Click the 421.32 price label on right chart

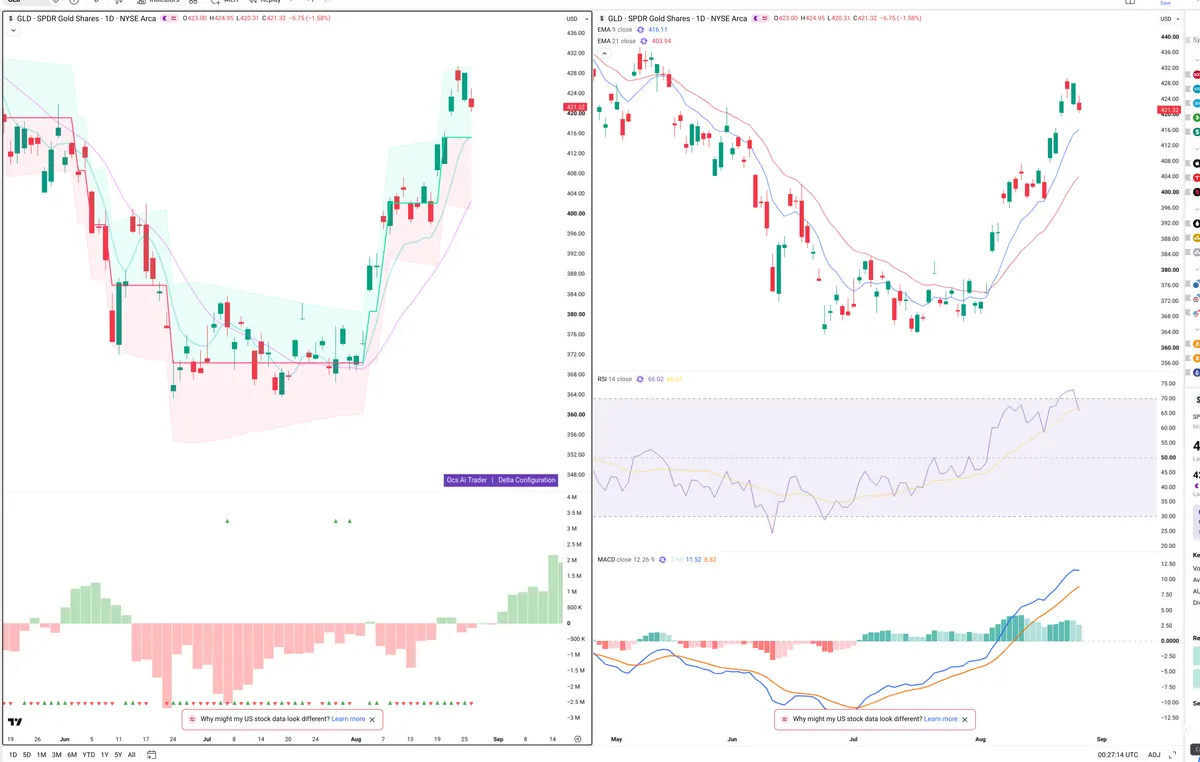[x=1168, y=110]
